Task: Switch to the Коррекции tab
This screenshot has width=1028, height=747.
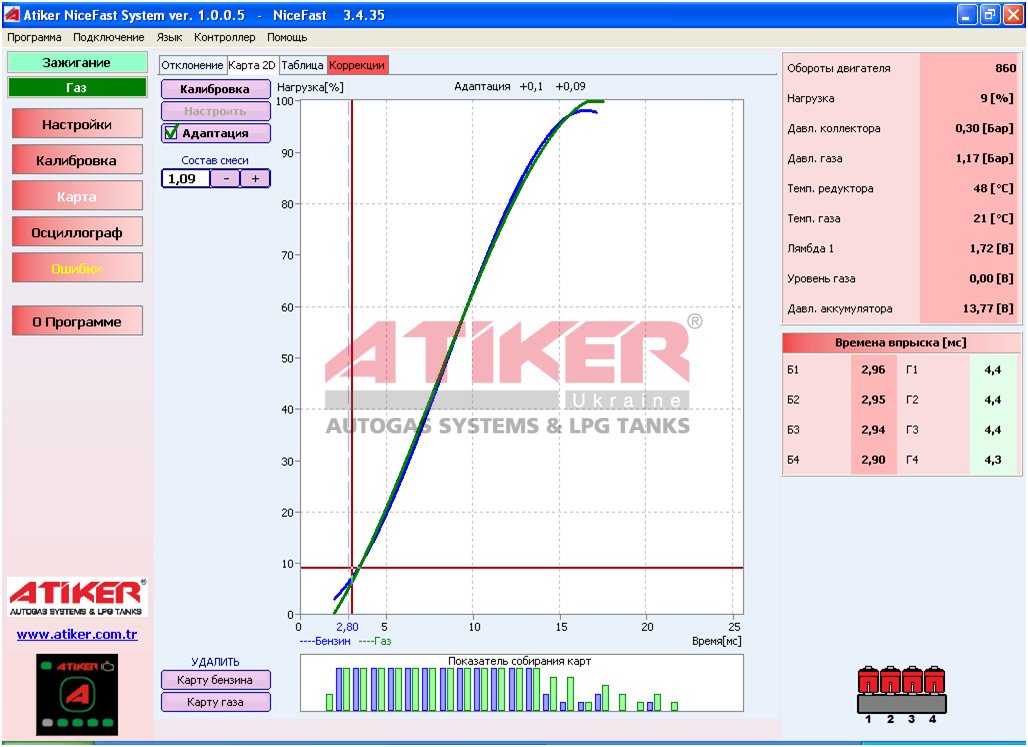Action: [x=357, y=65]
